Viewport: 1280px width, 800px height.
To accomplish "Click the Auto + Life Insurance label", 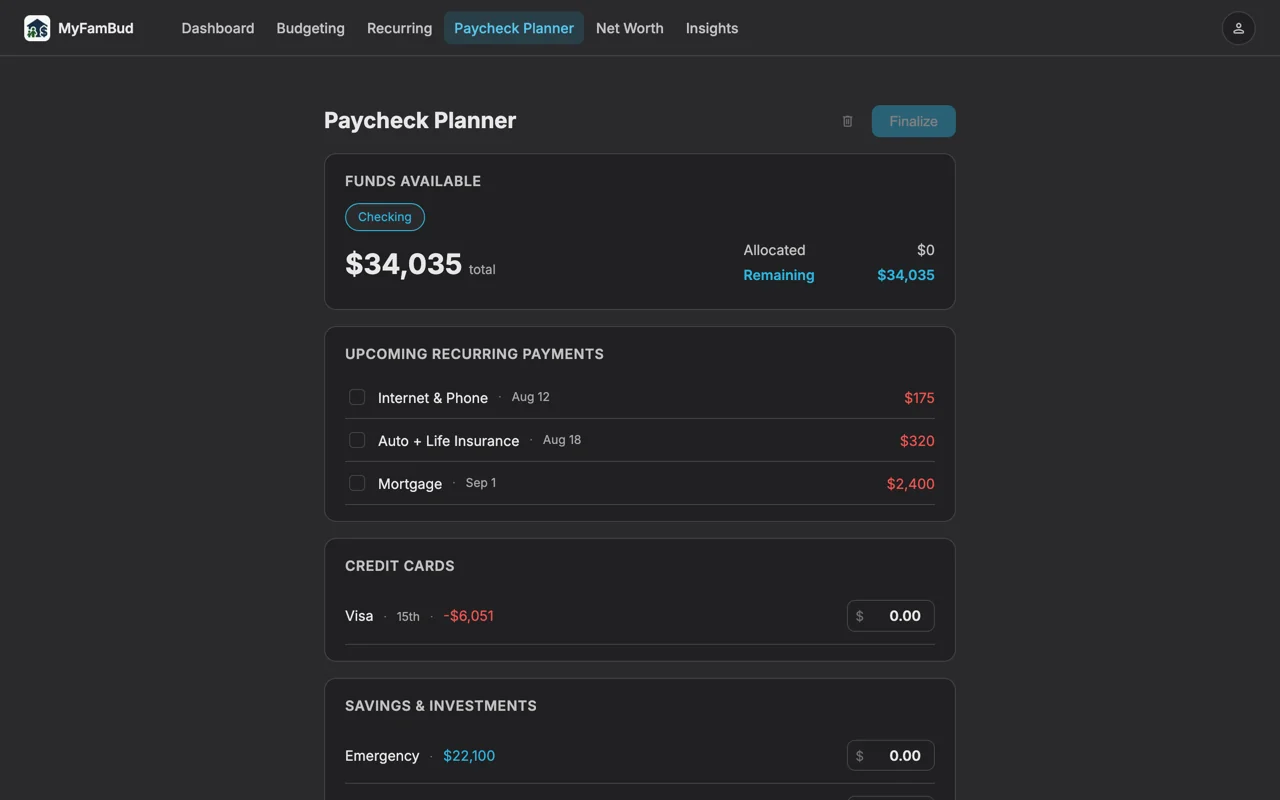I will (448, 441).
